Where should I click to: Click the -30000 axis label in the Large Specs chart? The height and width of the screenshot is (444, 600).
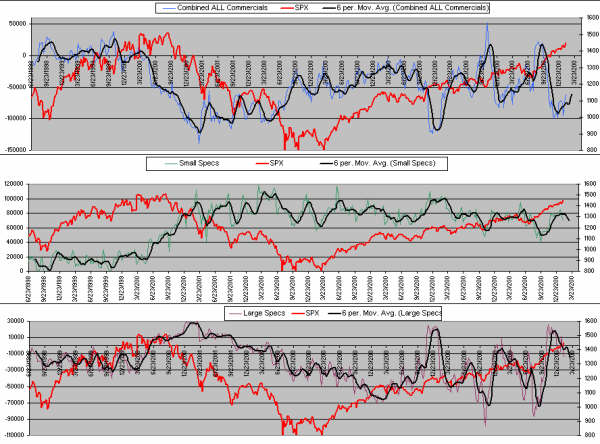pos(15,370)
